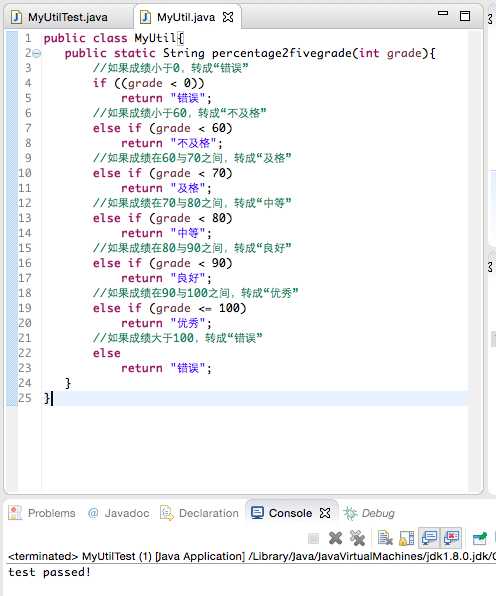The image size is (496, 596).
Task: Remove all terminated launches
Action: coord(357,538)
